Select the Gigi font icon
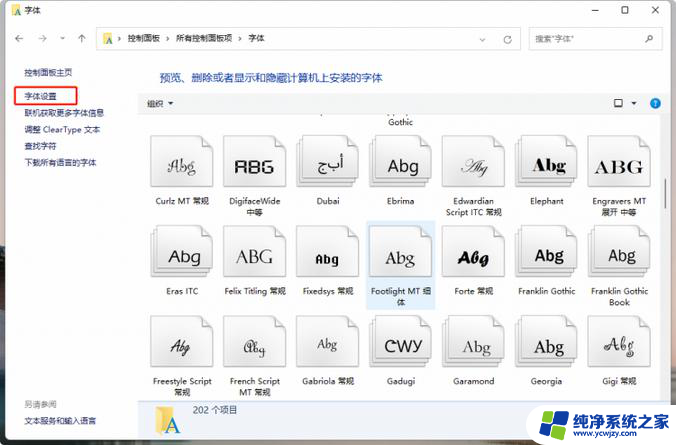This screenshot has height=445, width=676. tap(619, 342)
